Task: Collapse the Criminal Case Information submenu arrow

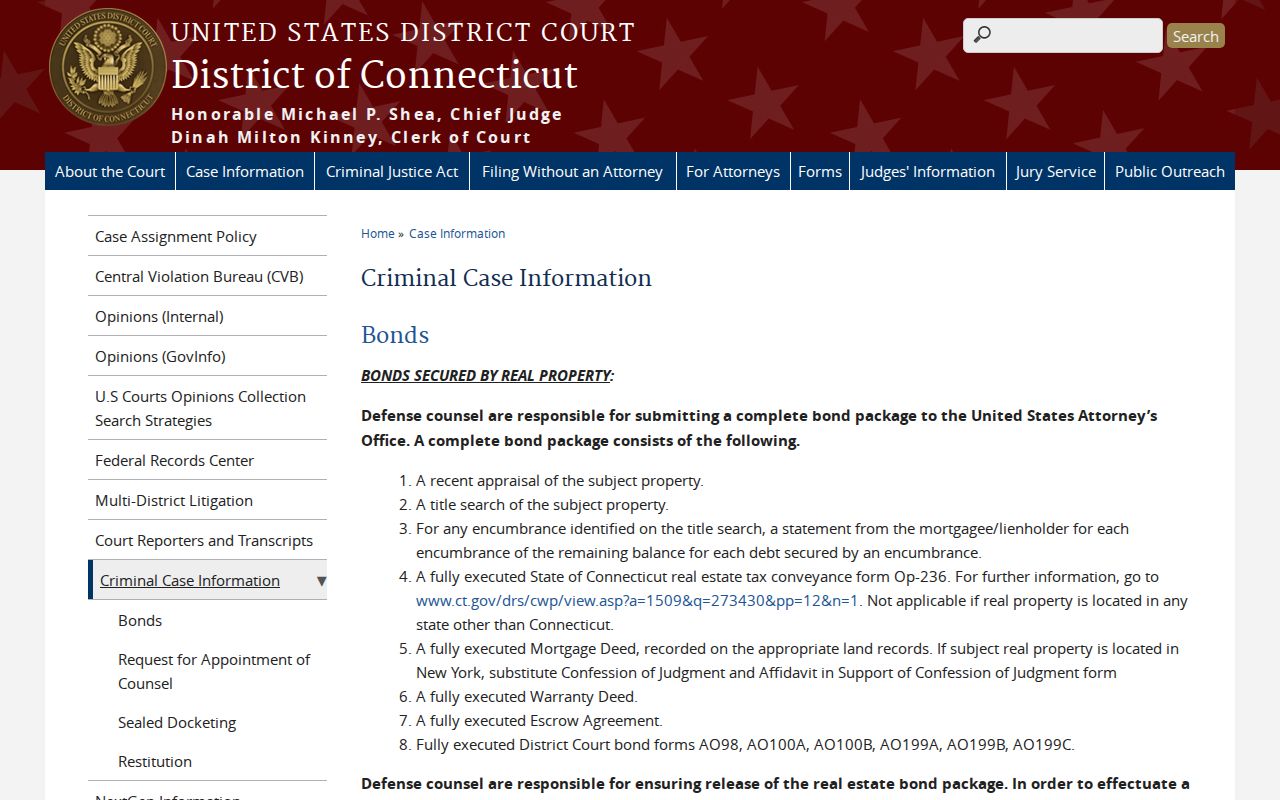Action: 321,581
